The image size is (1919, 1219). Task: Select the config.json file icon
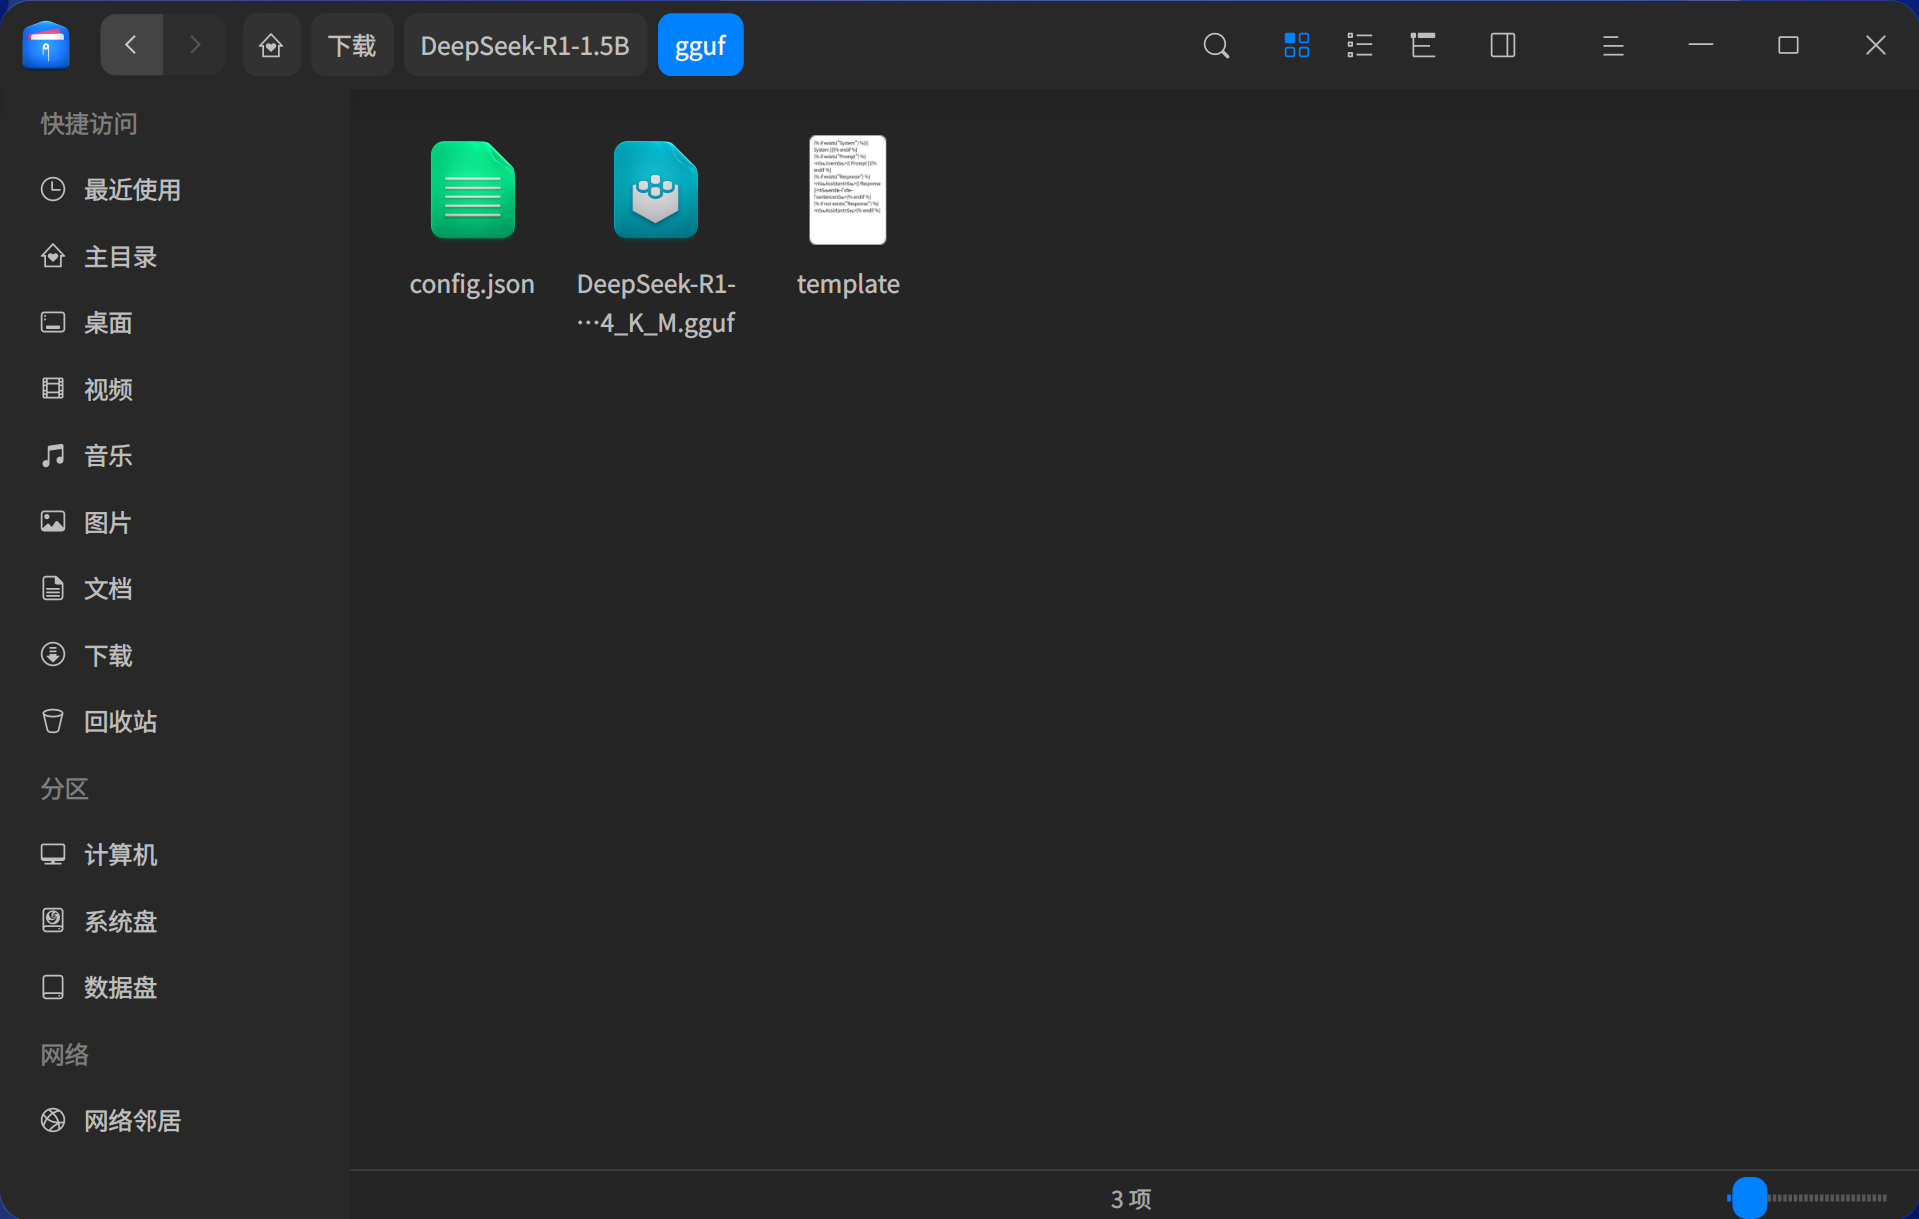click(x=473, y=190)
